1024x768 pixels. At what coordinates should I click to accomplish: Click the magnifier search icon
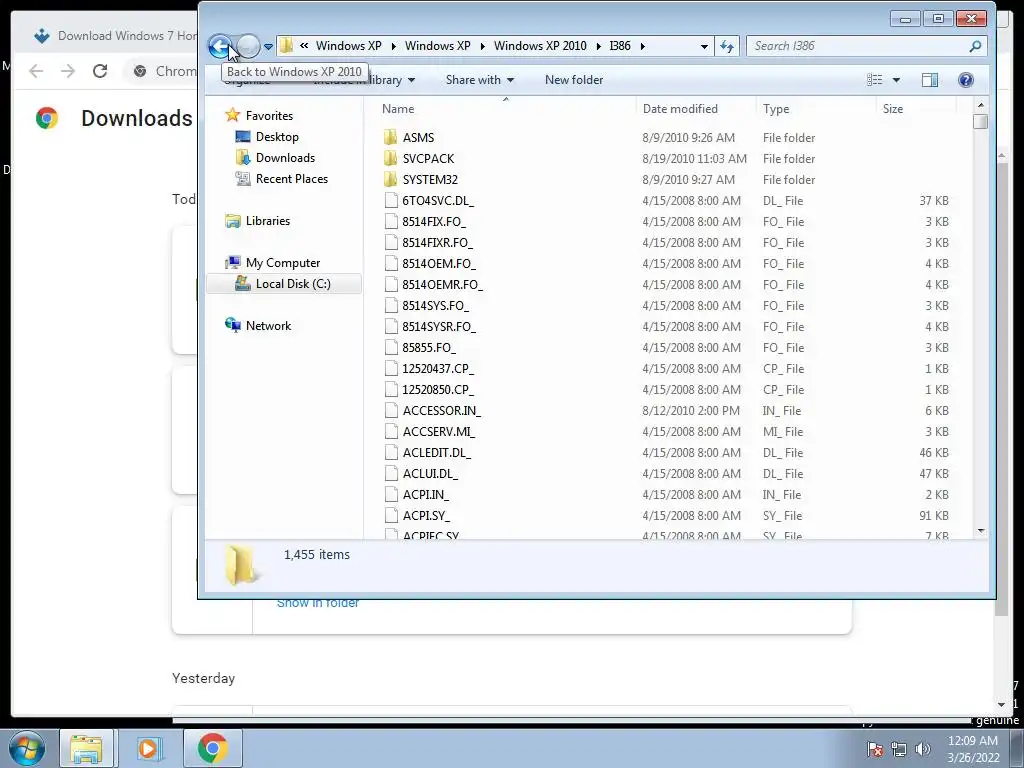click(975, 46)
